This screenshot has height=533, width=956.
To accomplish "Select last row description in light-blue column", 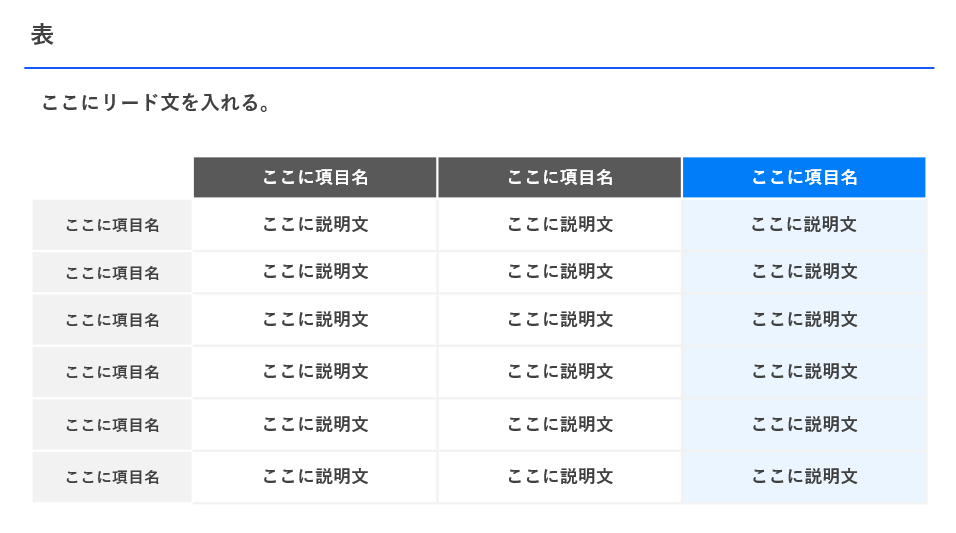I will pyautogui.click(x=804, y=477).
